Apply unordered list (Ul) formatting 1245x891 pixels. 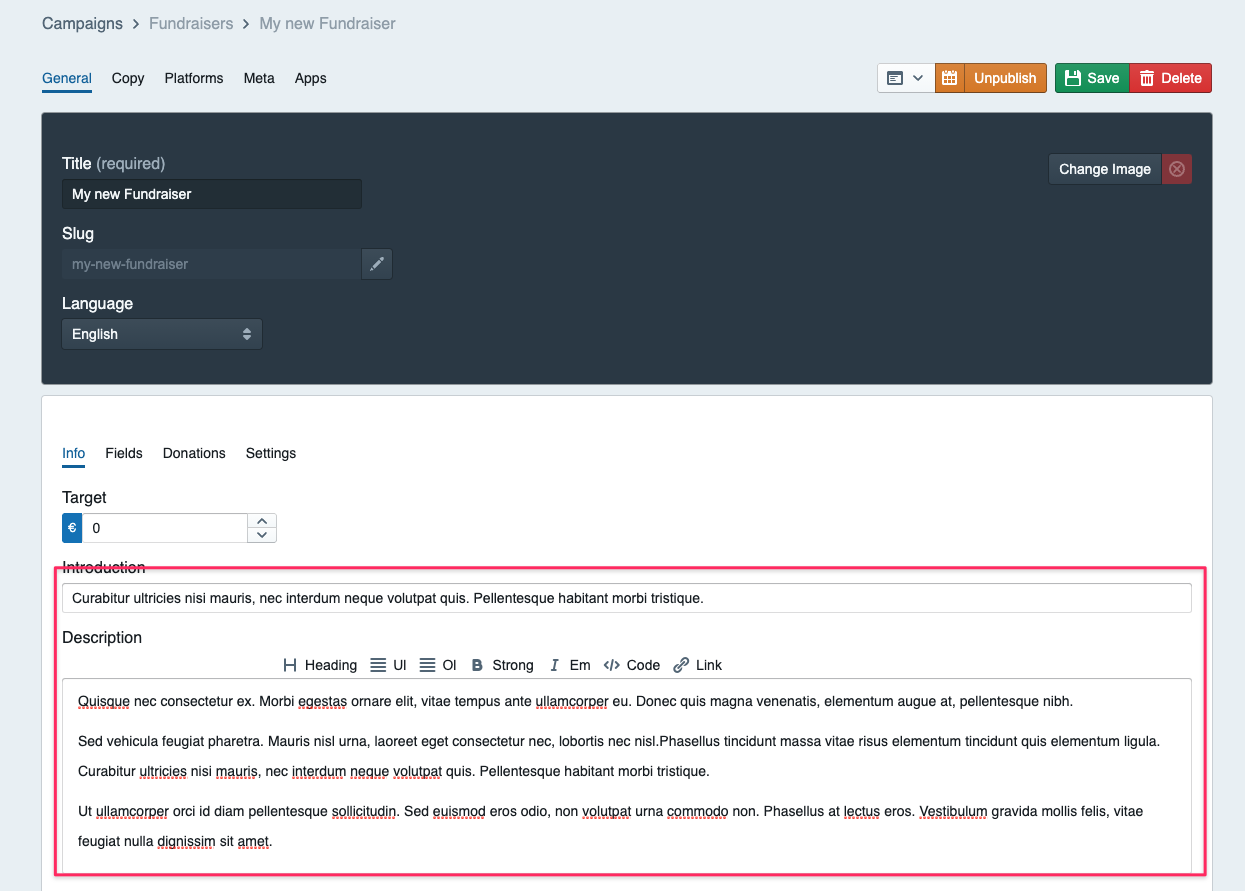point(388,665)
